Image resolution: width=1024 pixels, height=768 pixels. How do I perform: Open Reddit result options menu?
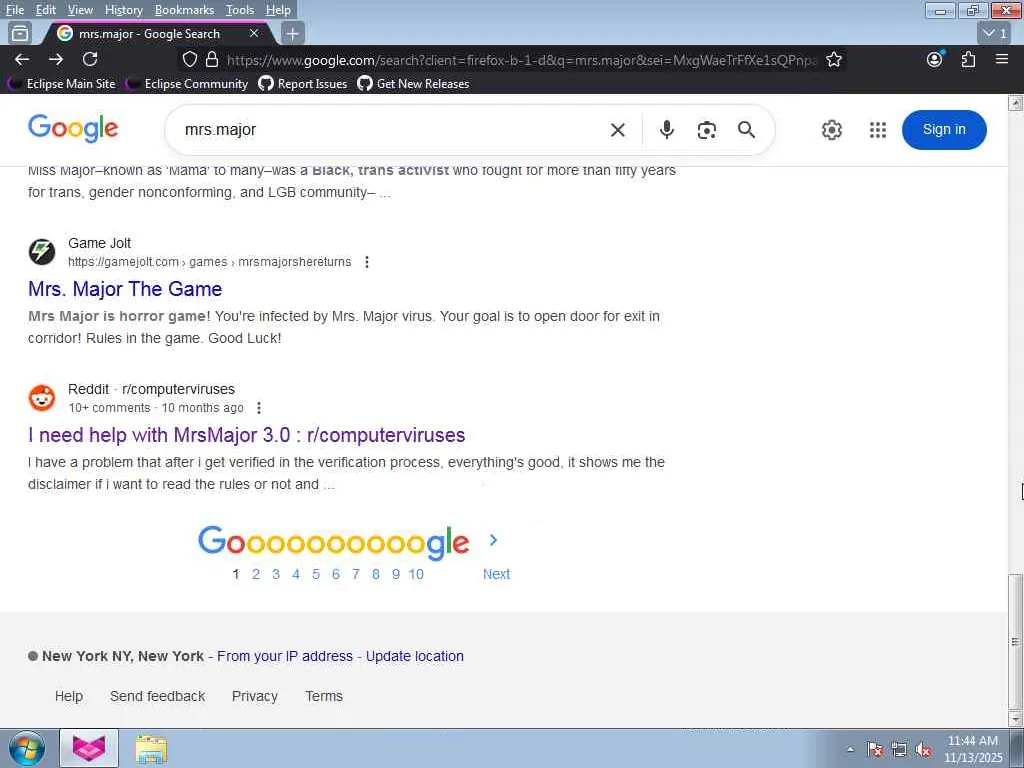pos(259,408)
